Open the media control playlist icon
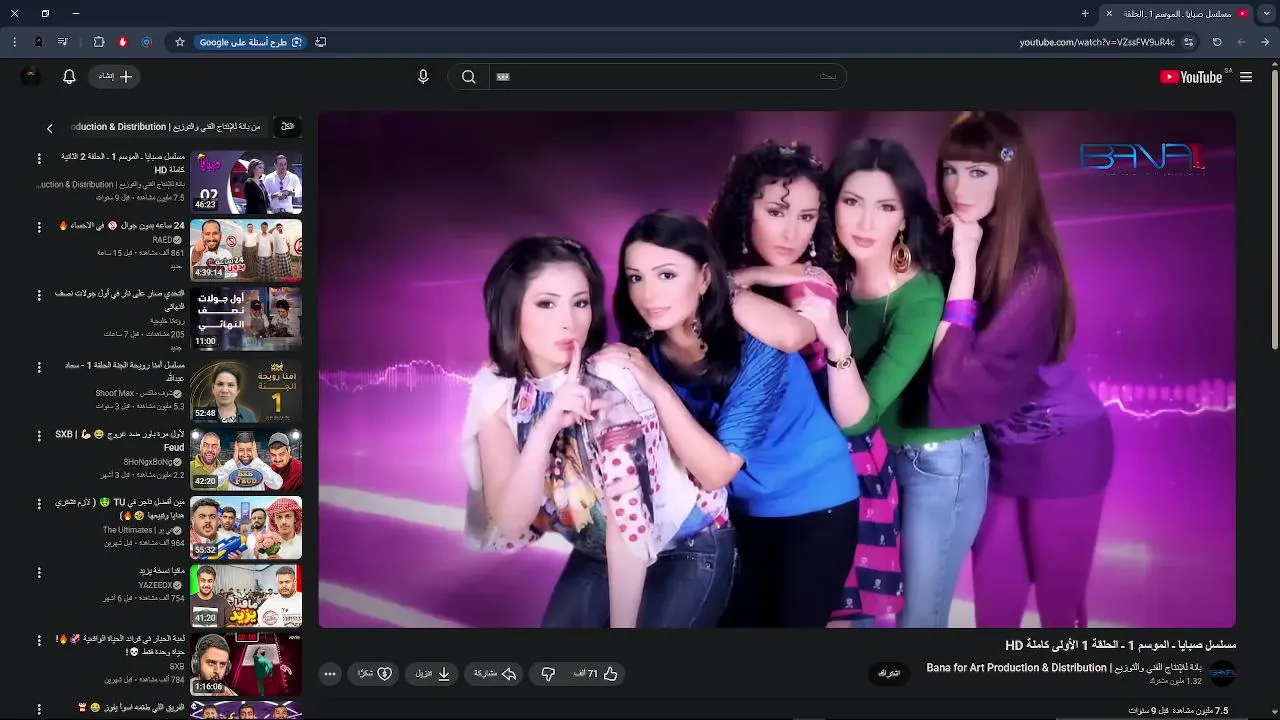 63,42
